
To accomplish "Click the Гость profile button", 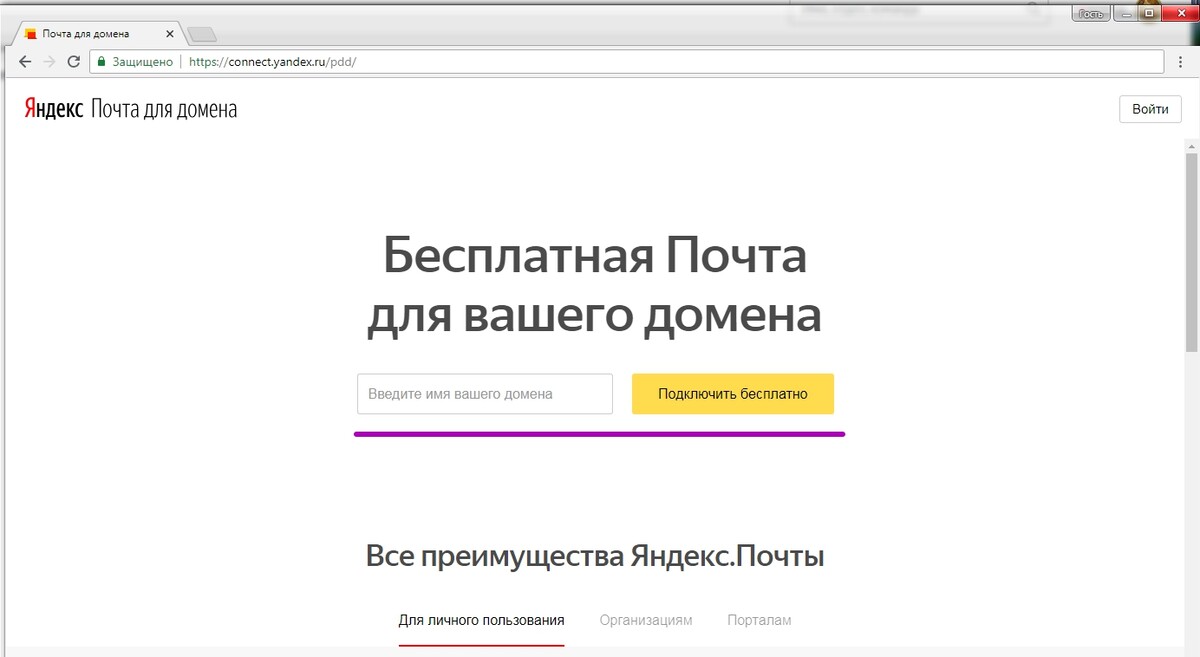I will tap(1089, 13).
